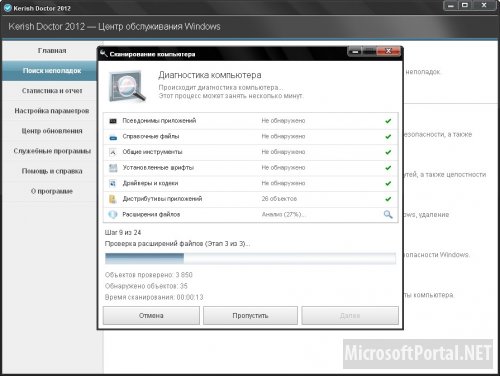Click the Пропустить button
The height and width of the screenshot is (376, 500).
click(250, 315)
